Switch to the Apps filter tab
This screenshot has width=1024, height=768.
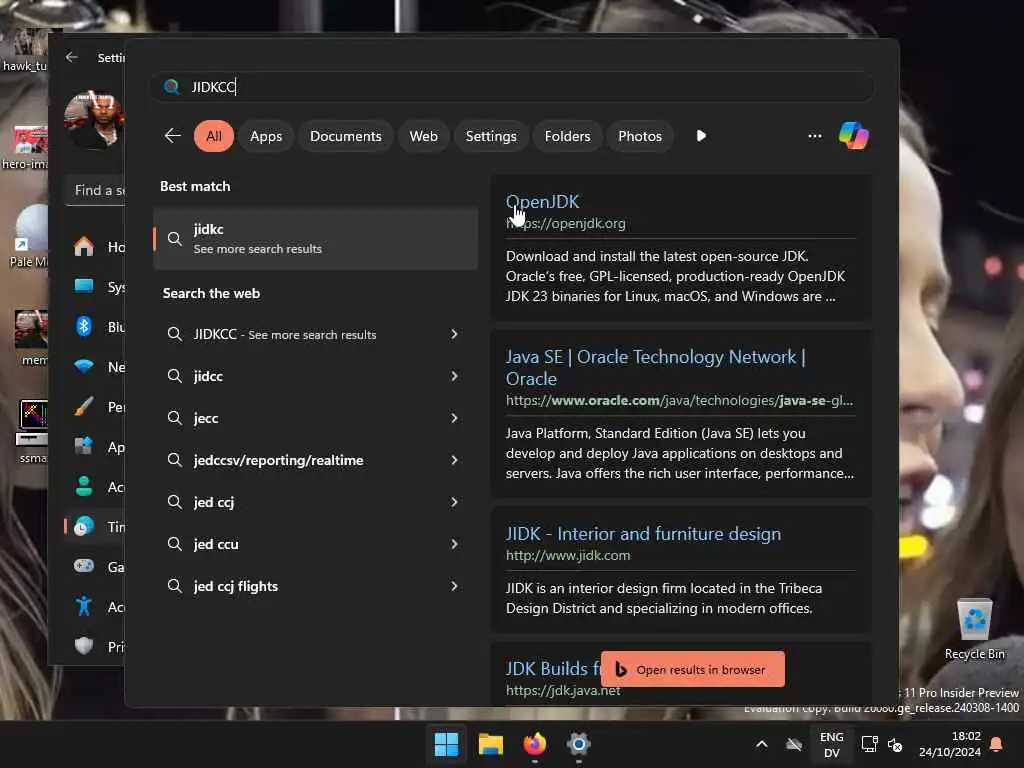(x=266, y=136)
